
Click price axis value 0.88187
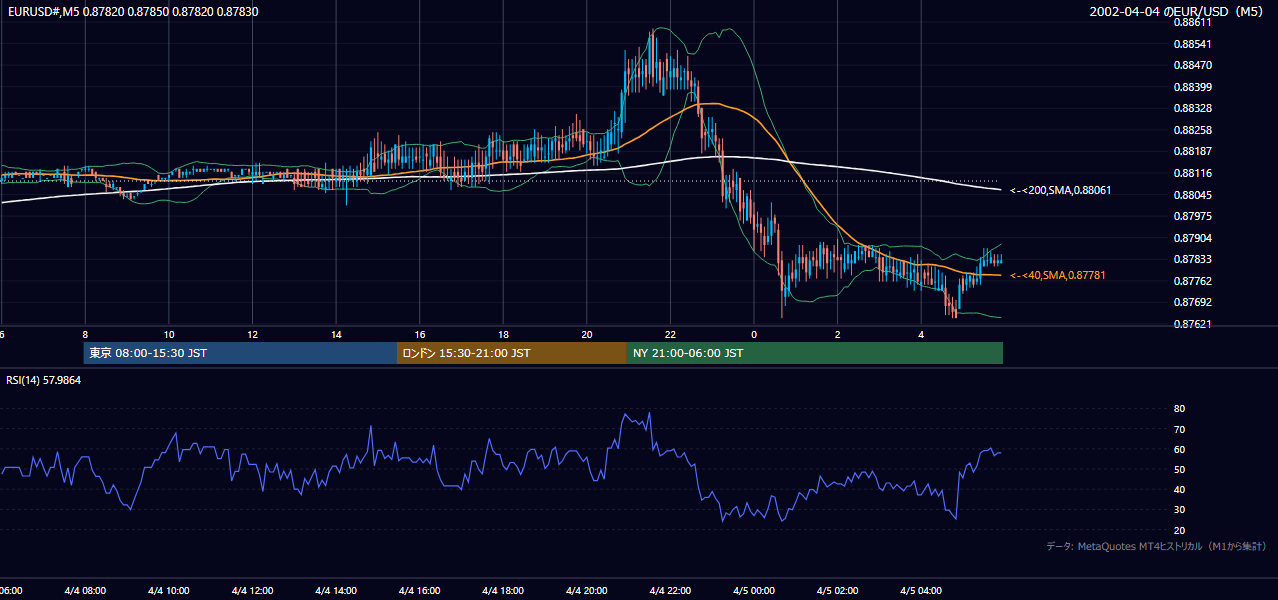pyautogui.click(x=1193, y=151)
